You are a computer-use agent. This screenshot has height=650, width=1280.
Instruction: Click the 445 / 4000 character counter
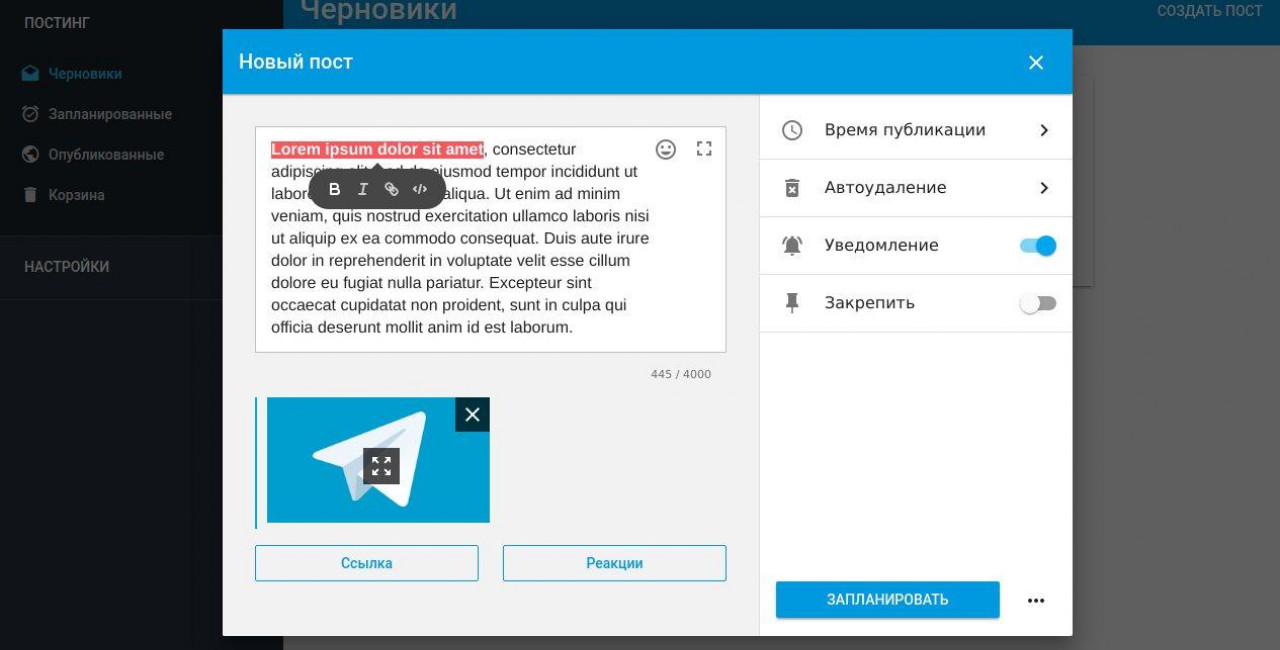coord(681,374)
